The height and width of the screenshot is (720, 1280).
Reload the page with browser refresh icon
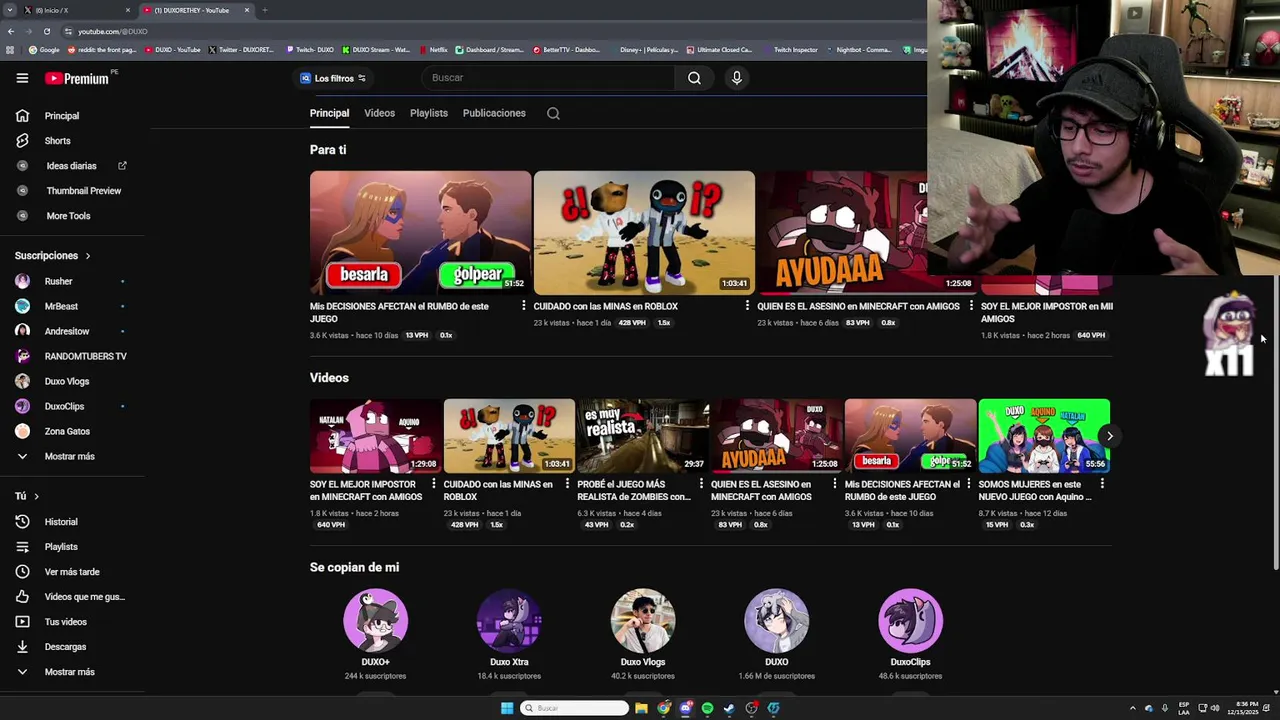(46, 31)
